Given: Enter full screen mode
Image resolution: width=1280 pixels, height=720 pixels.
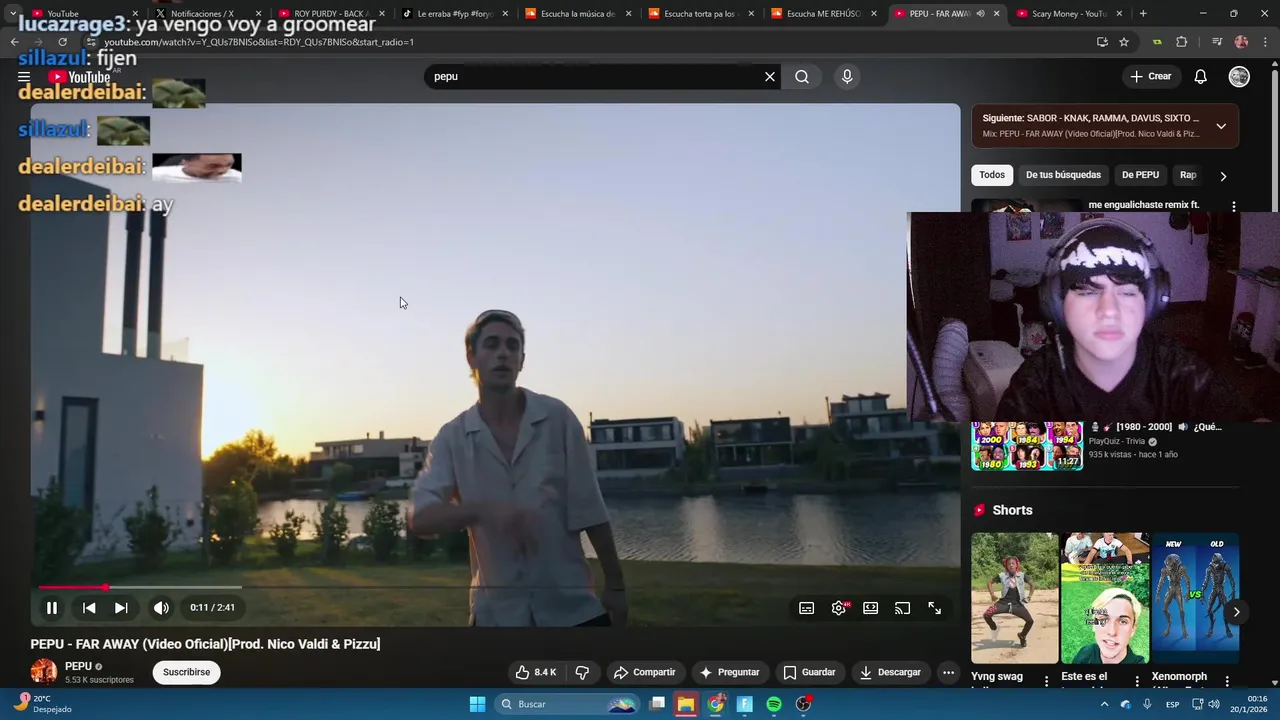Looking at the screenshot, I should pyautogui.click(x=935, y=608).
